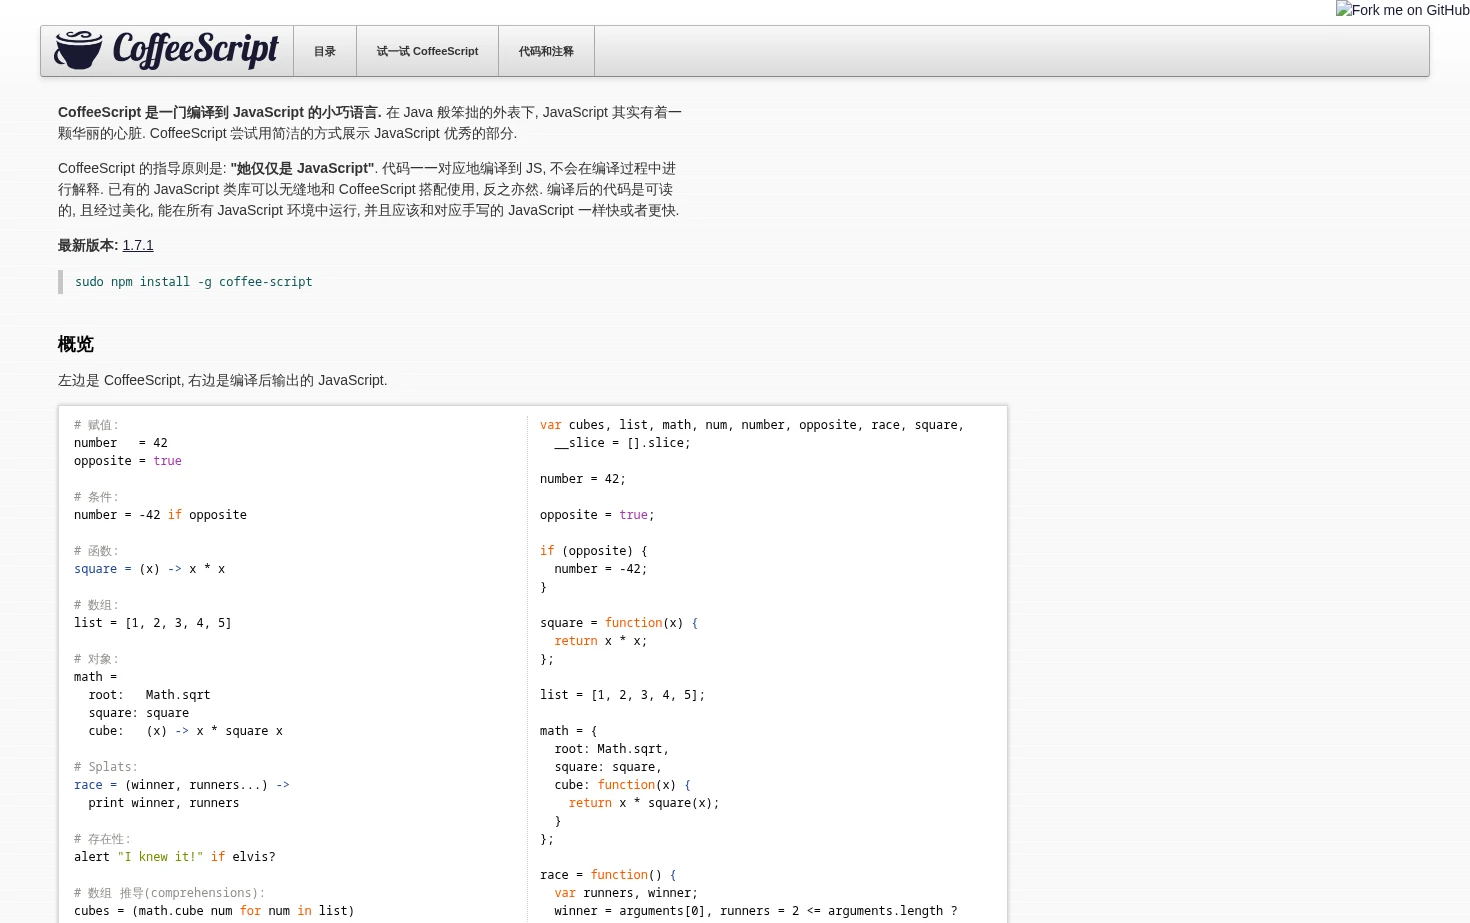Viewport: 1470px width, 923px height.
Task: Select the line "number = -42 if opposite"
Action: [160, 515]
